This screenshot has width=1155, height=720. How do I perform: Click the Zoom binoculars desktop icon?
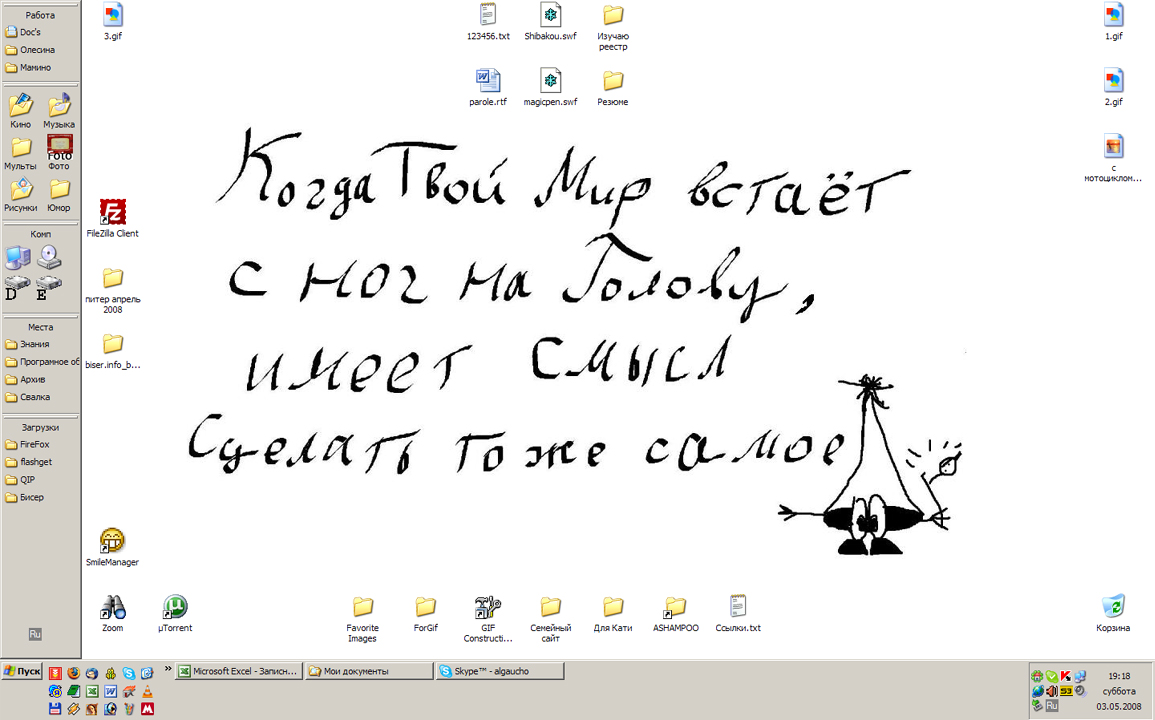coord(112,607)
